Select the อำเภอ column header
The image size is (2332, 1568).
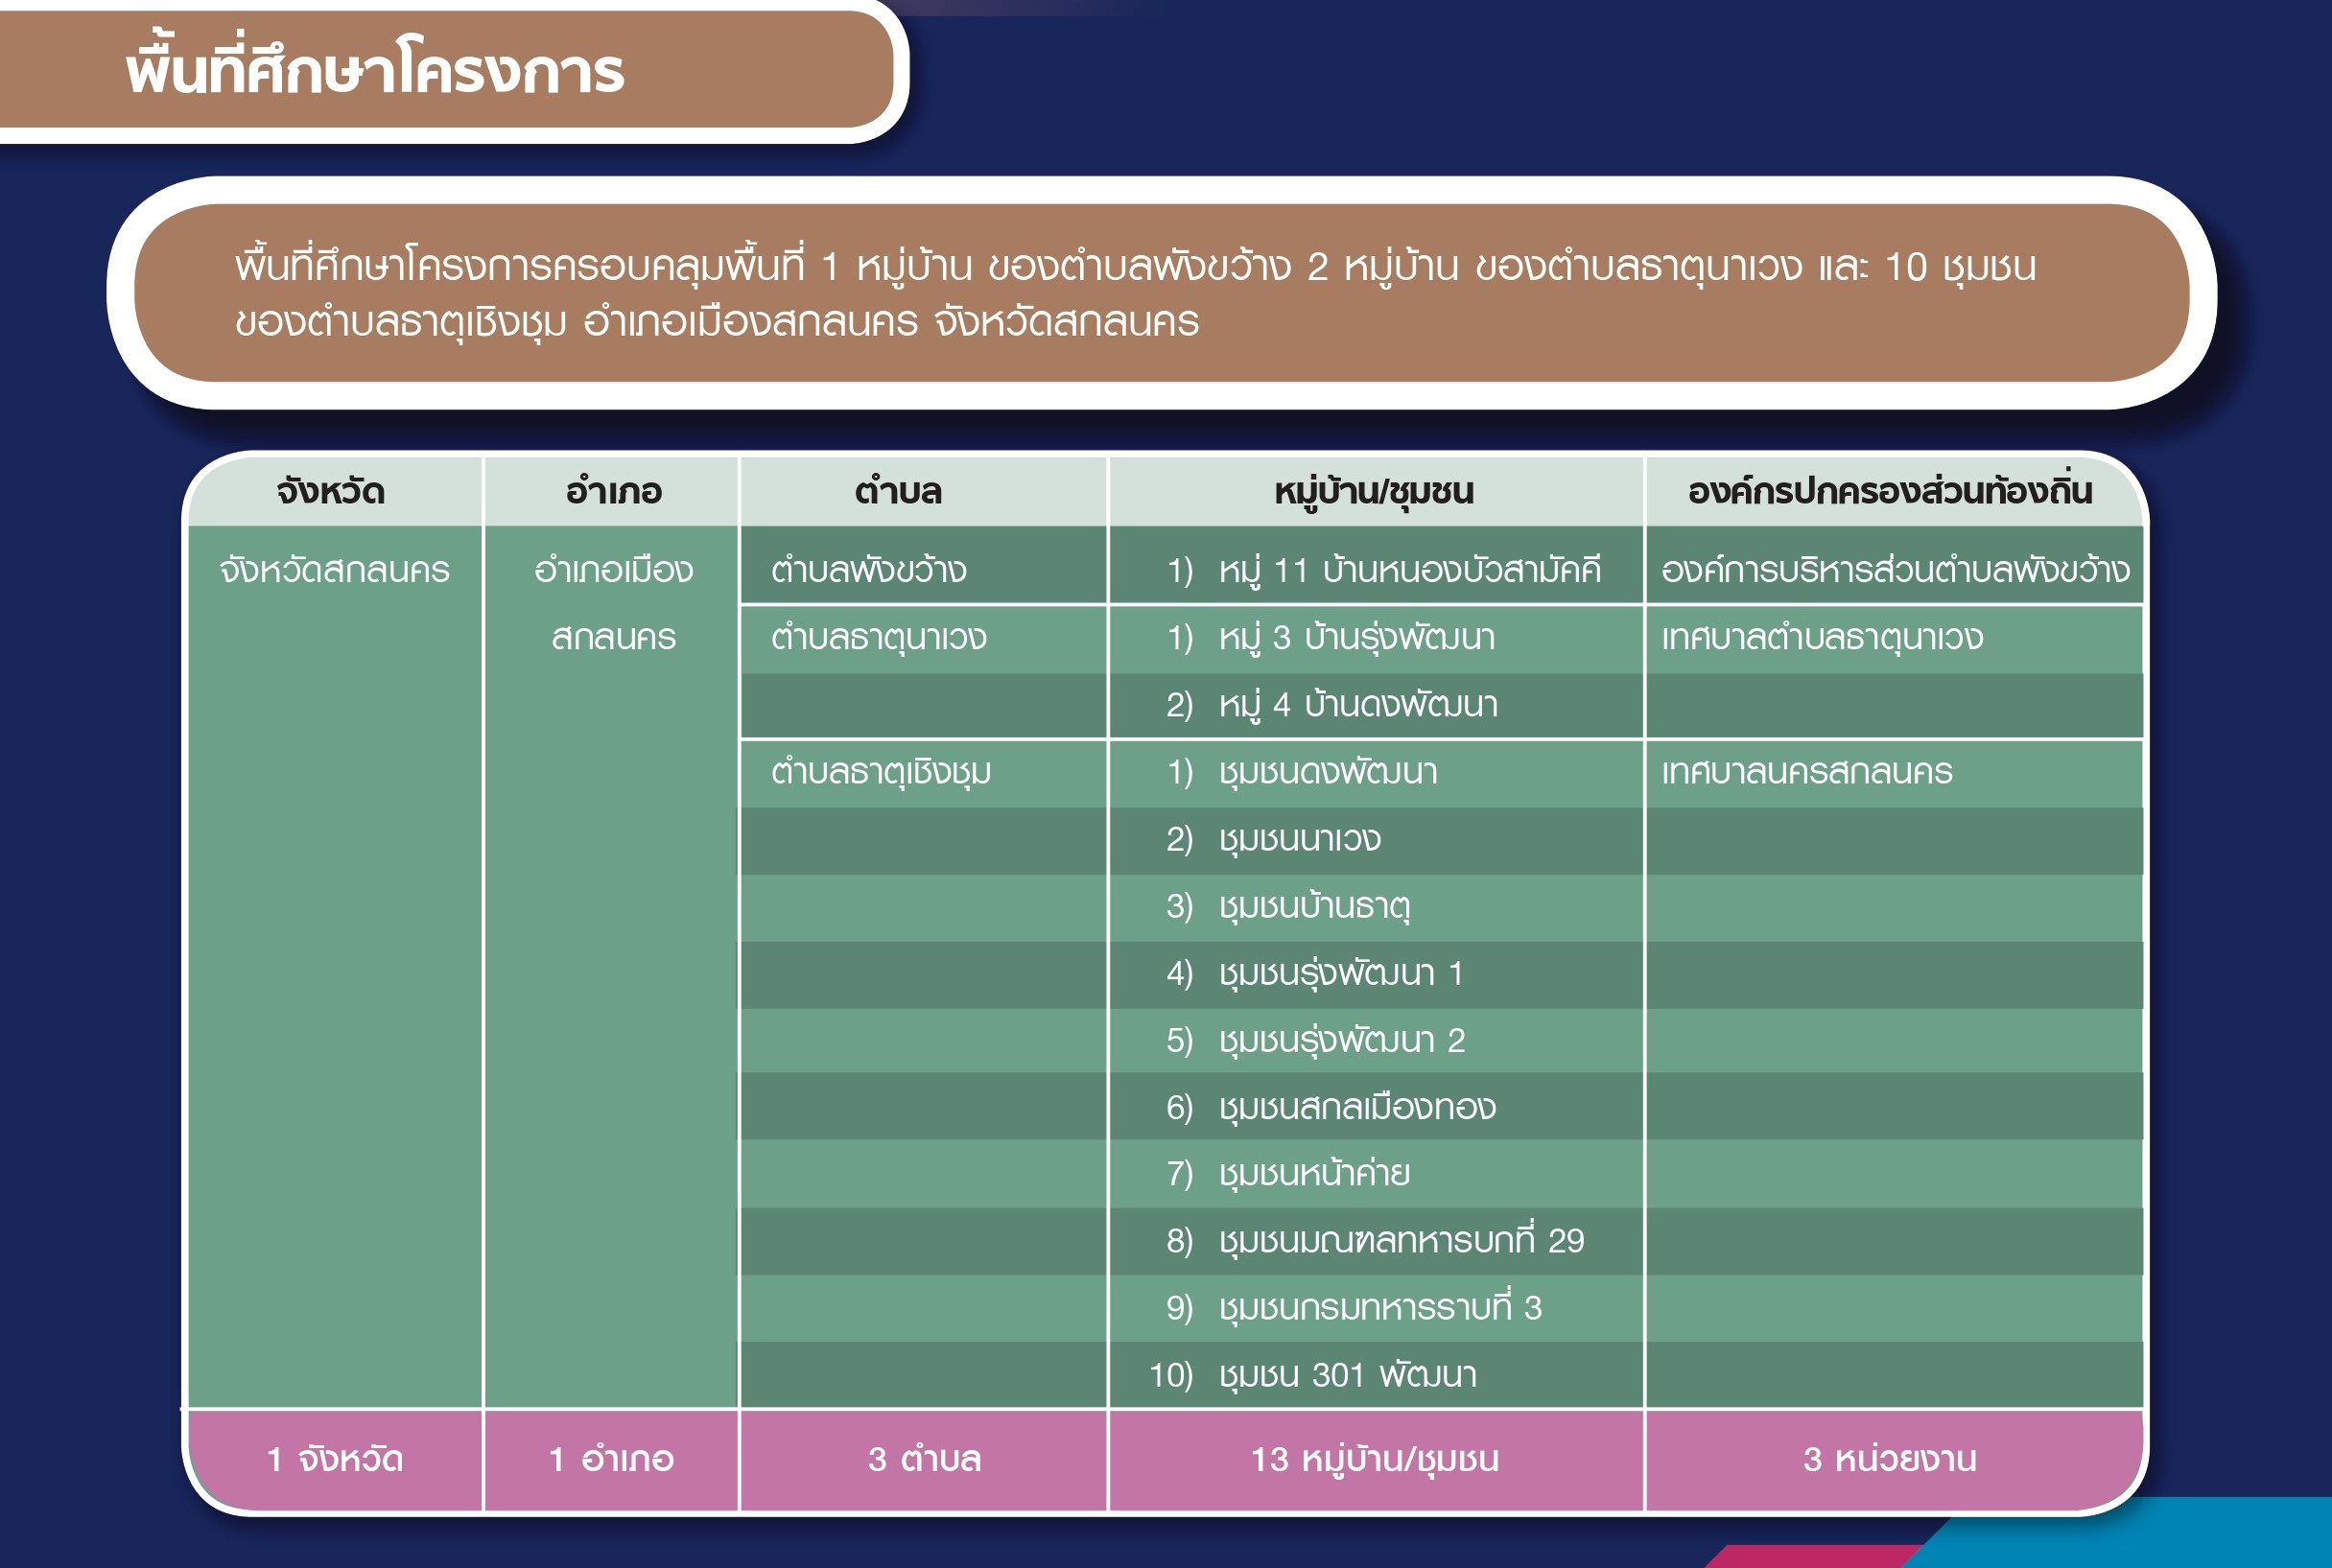coord(613,492)
